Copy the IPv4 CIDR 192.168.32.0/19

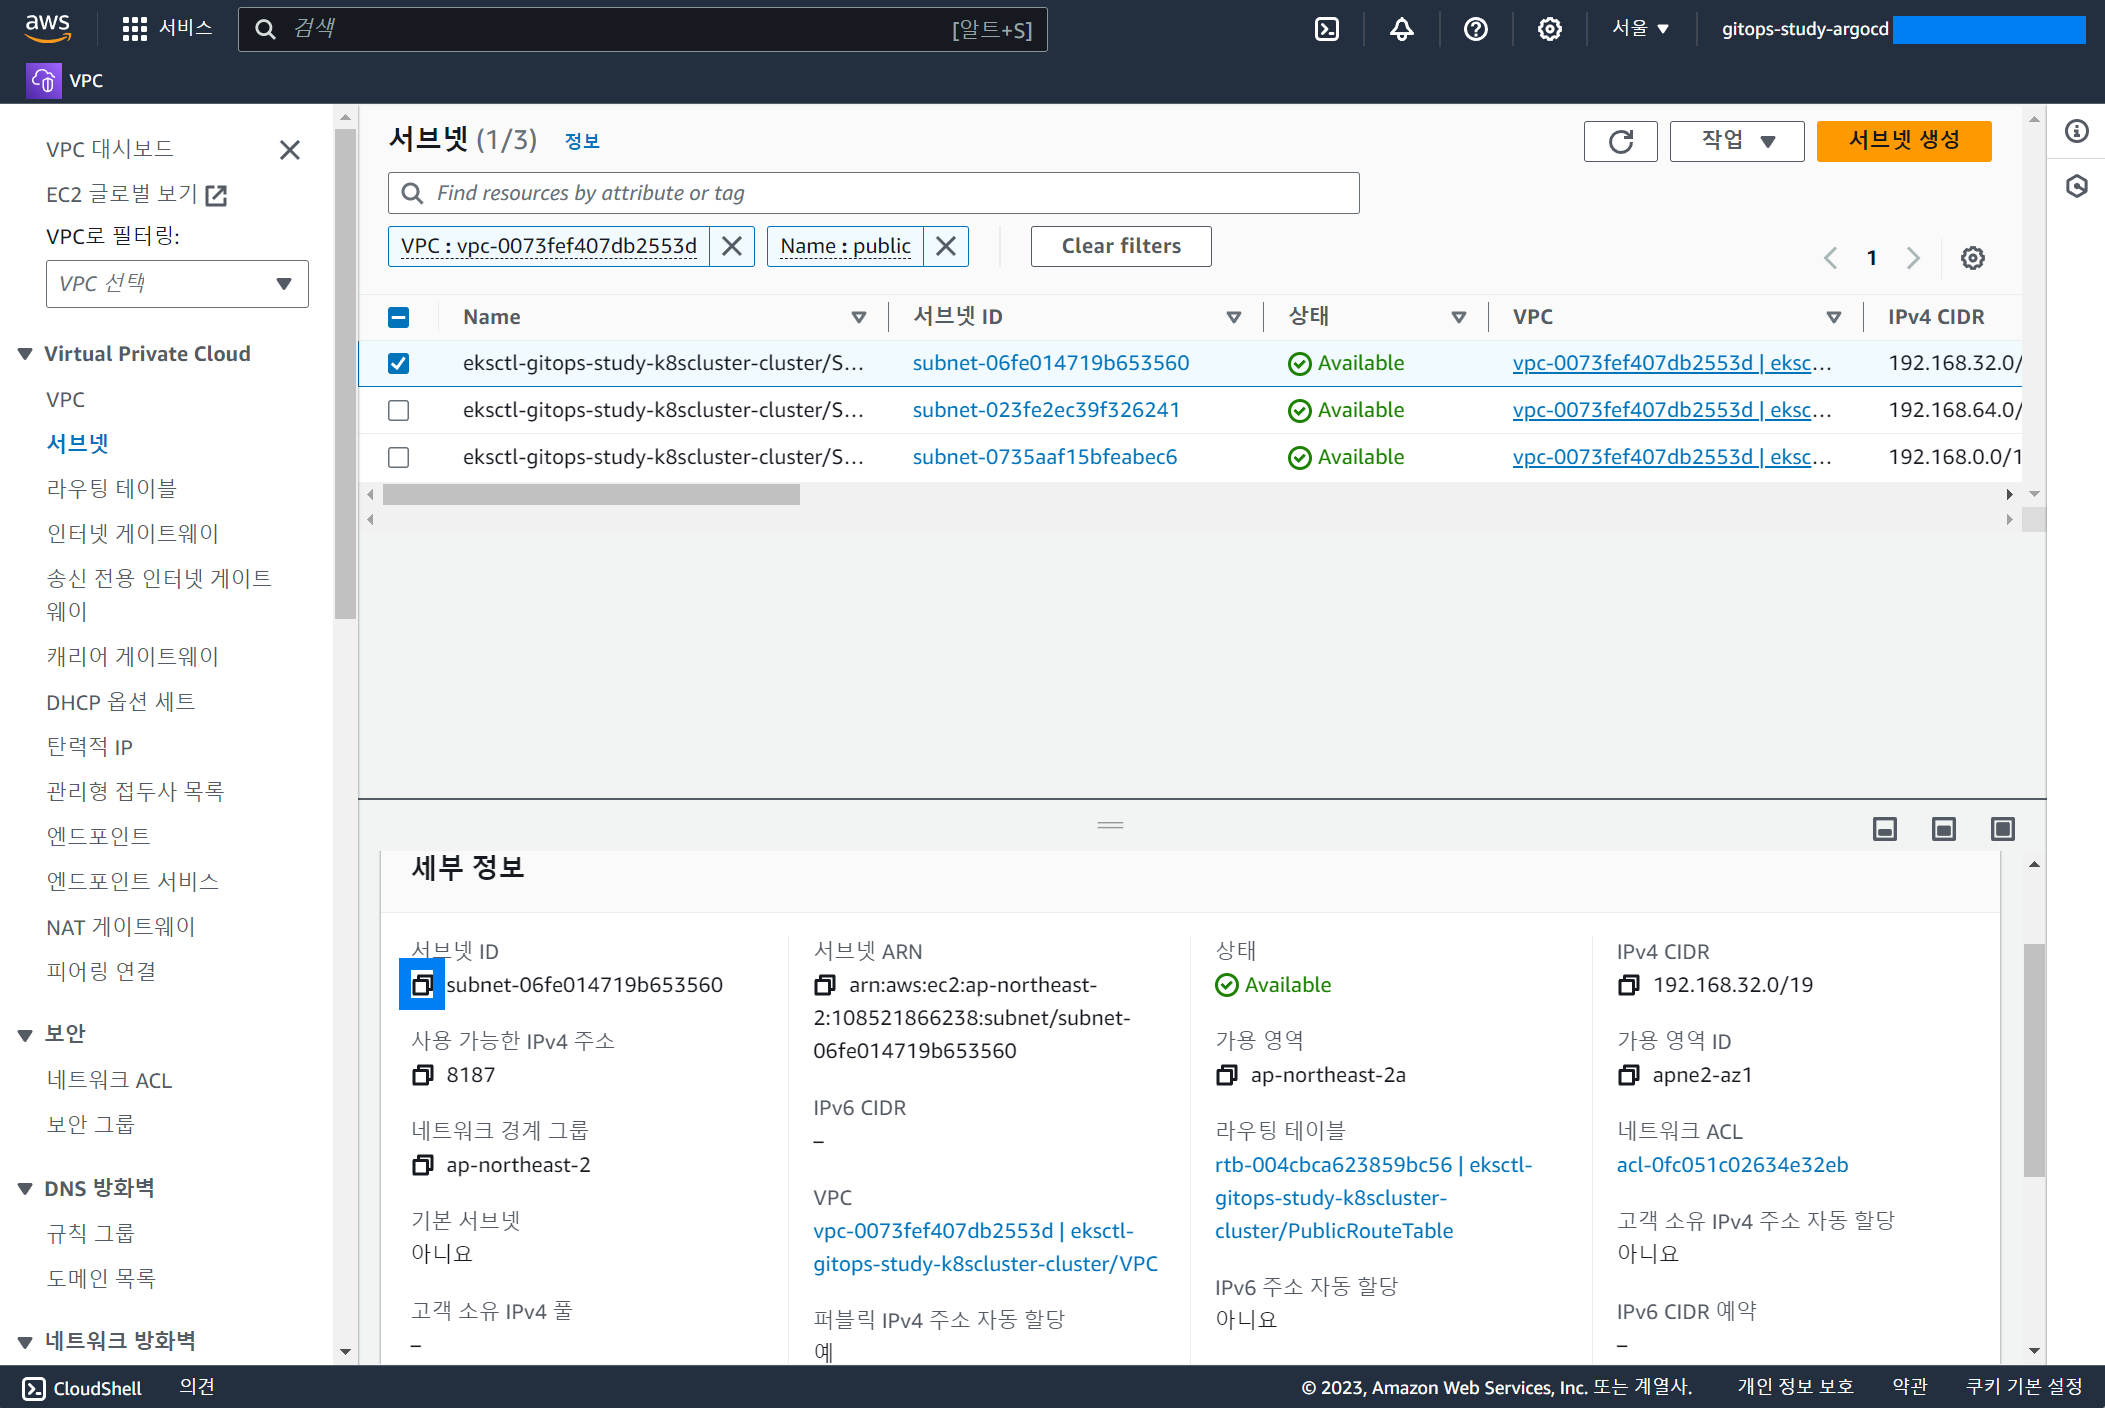[x=1628, y=985]
